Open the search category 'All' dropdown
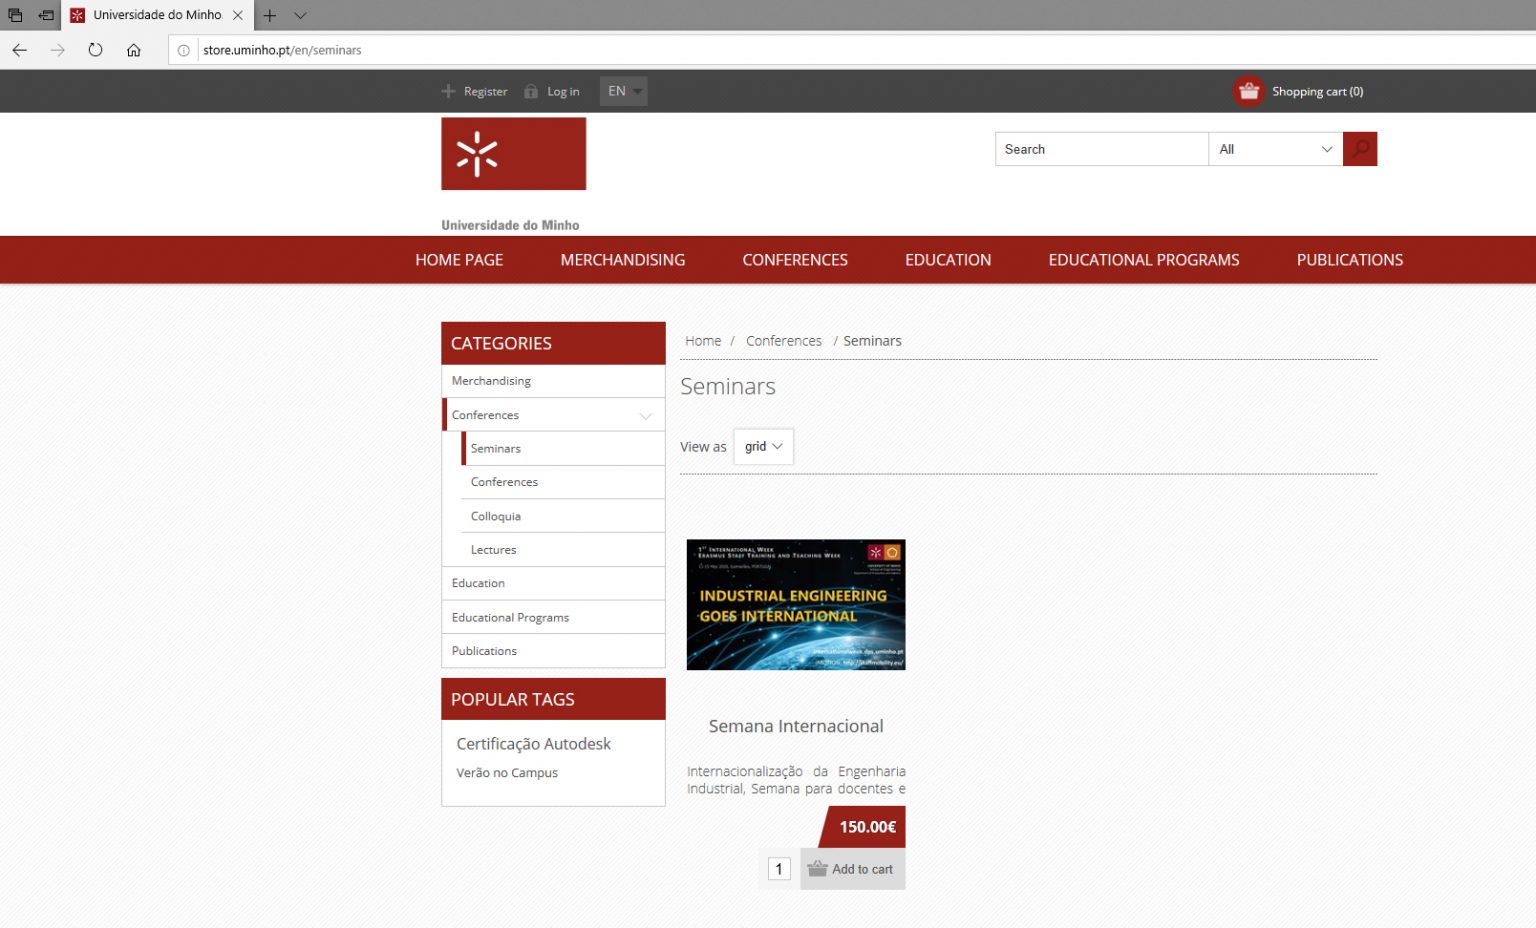1536x928 pixels. [x=1275, y=149]
